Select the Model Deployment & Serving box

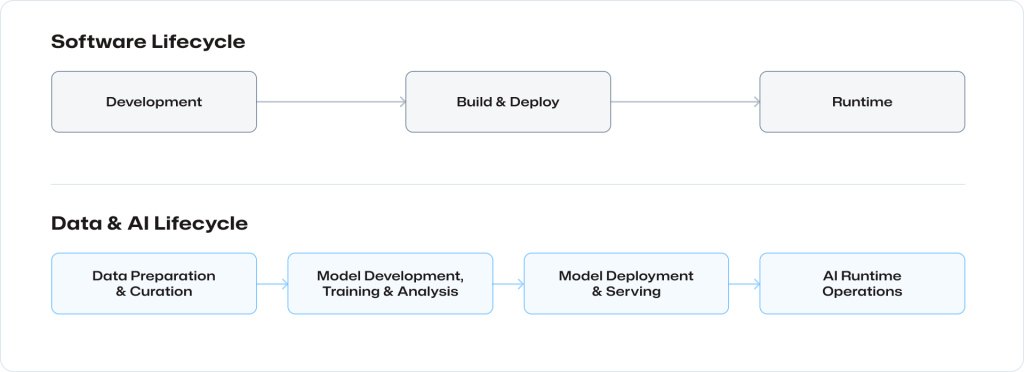(626, 283)
